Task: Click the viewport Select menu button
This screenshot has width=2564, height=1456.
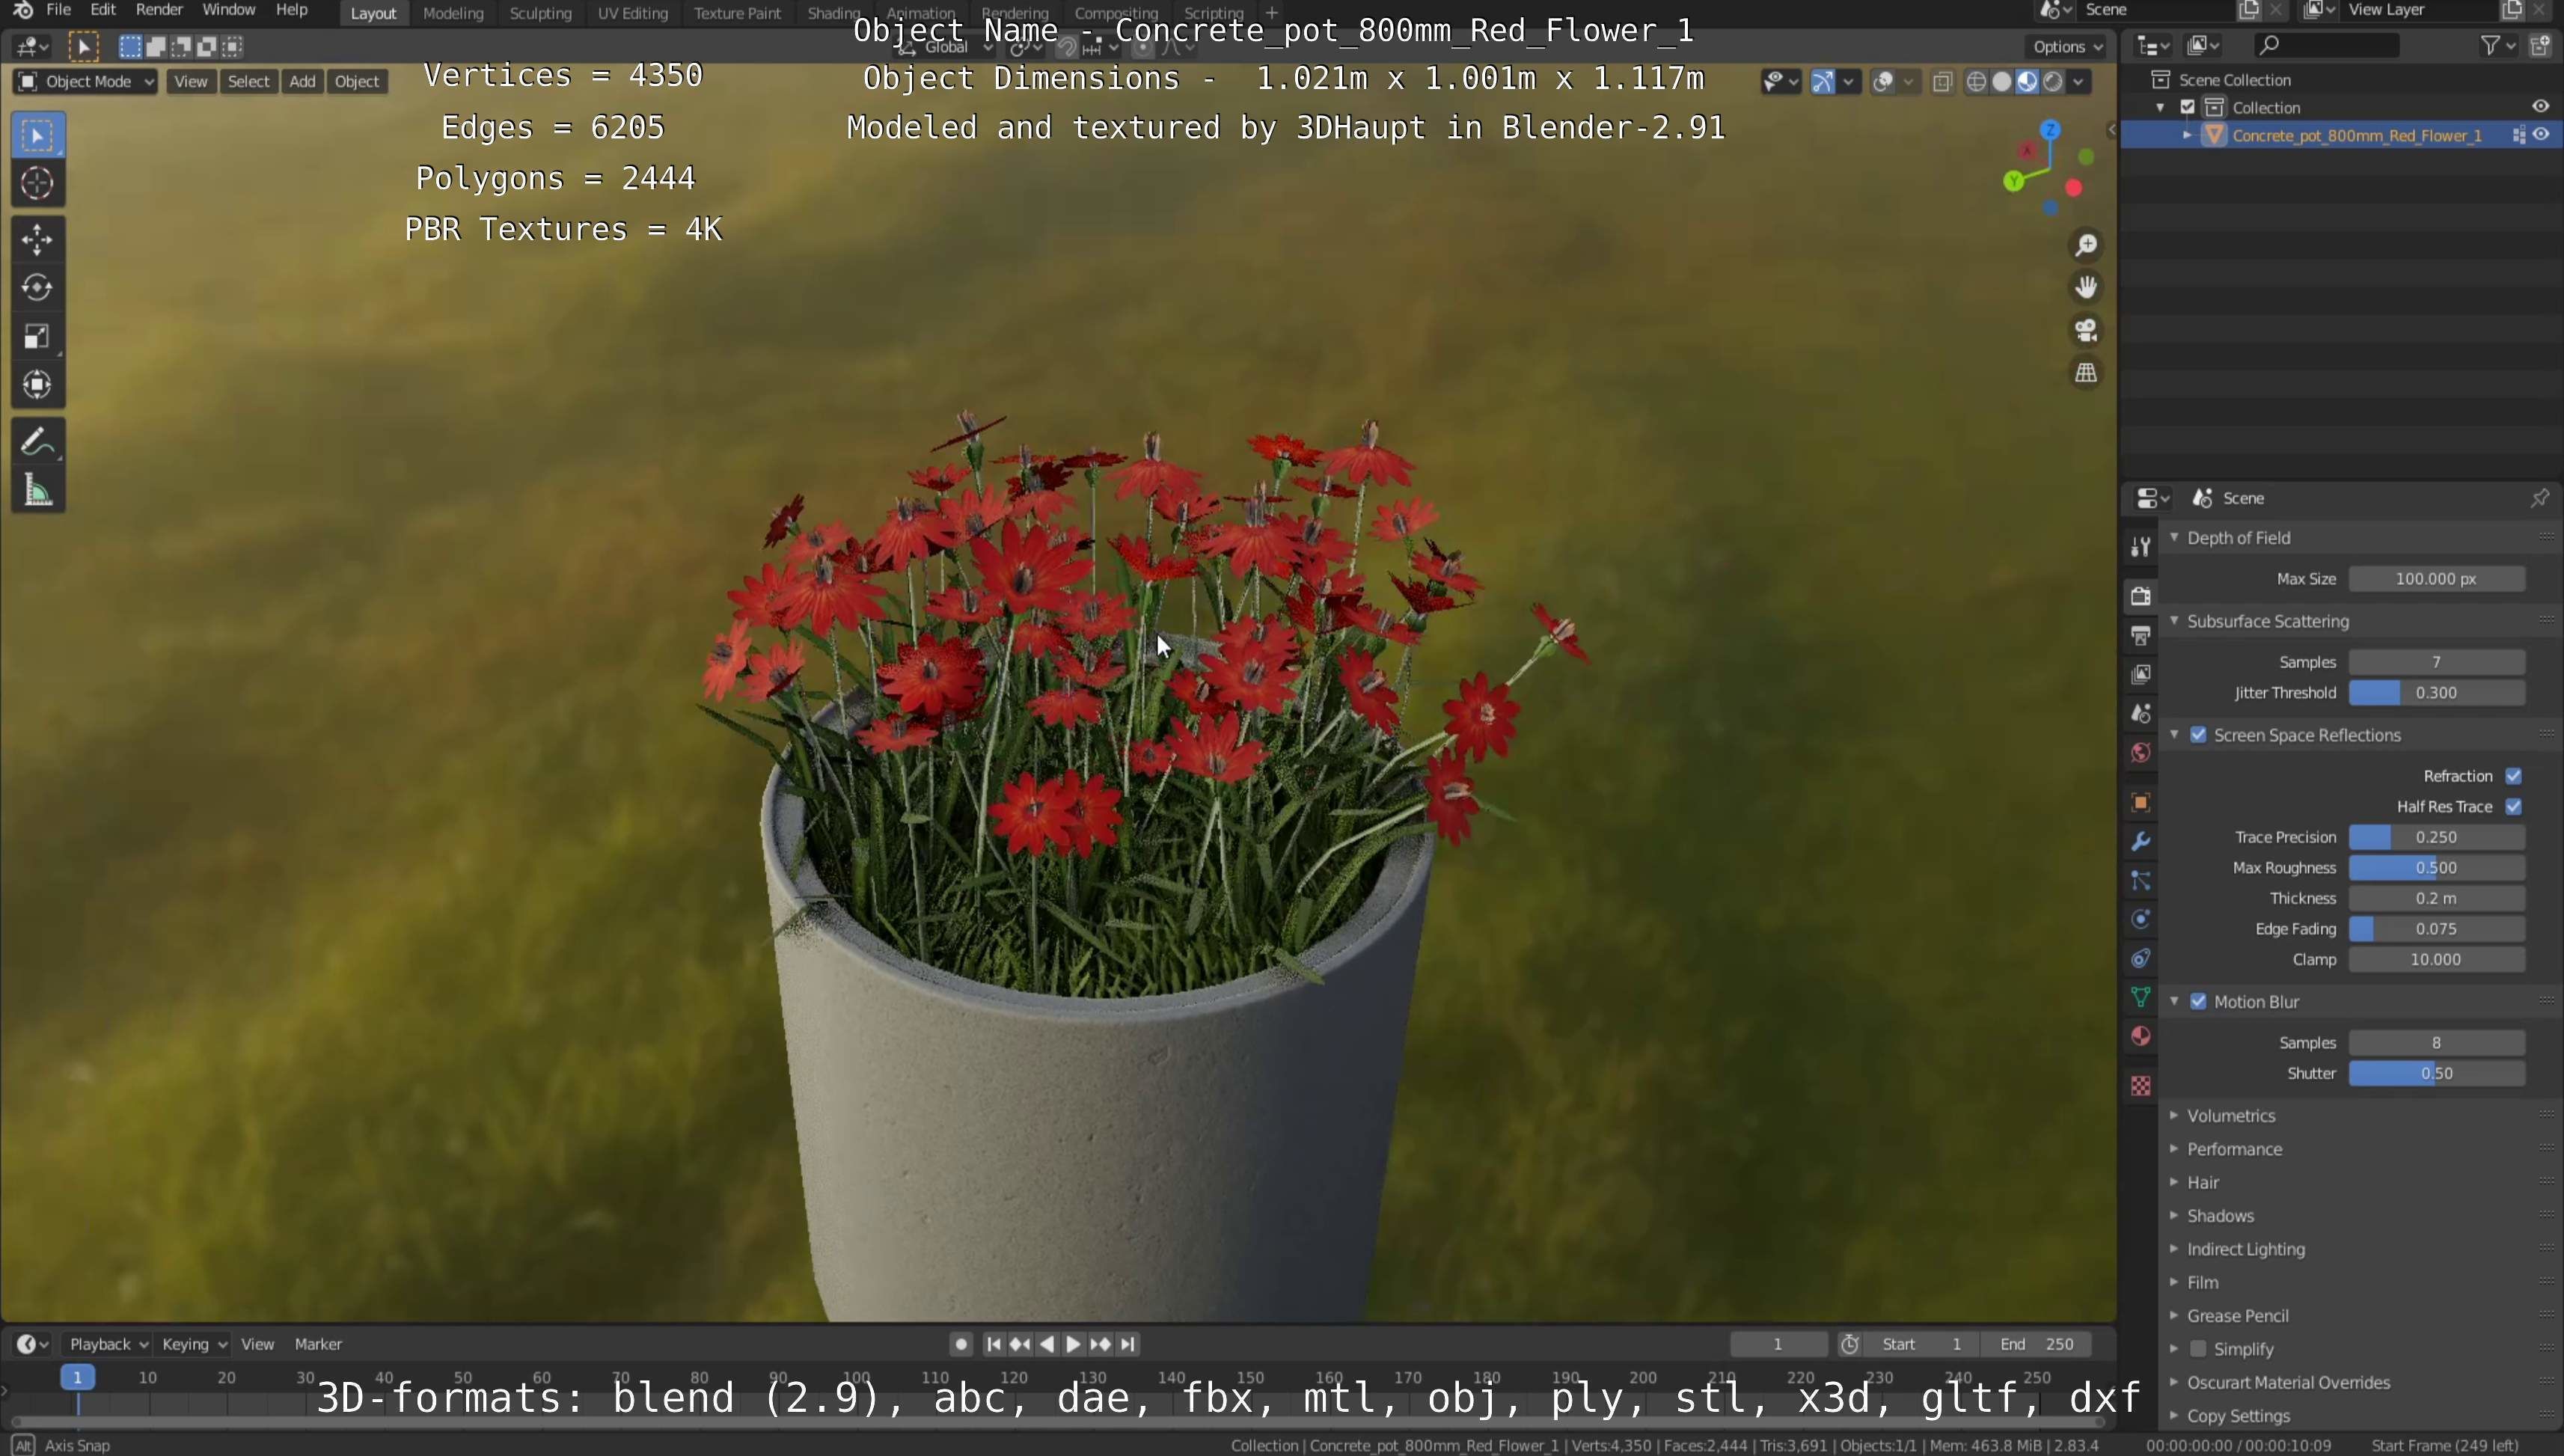Action: 249,82
